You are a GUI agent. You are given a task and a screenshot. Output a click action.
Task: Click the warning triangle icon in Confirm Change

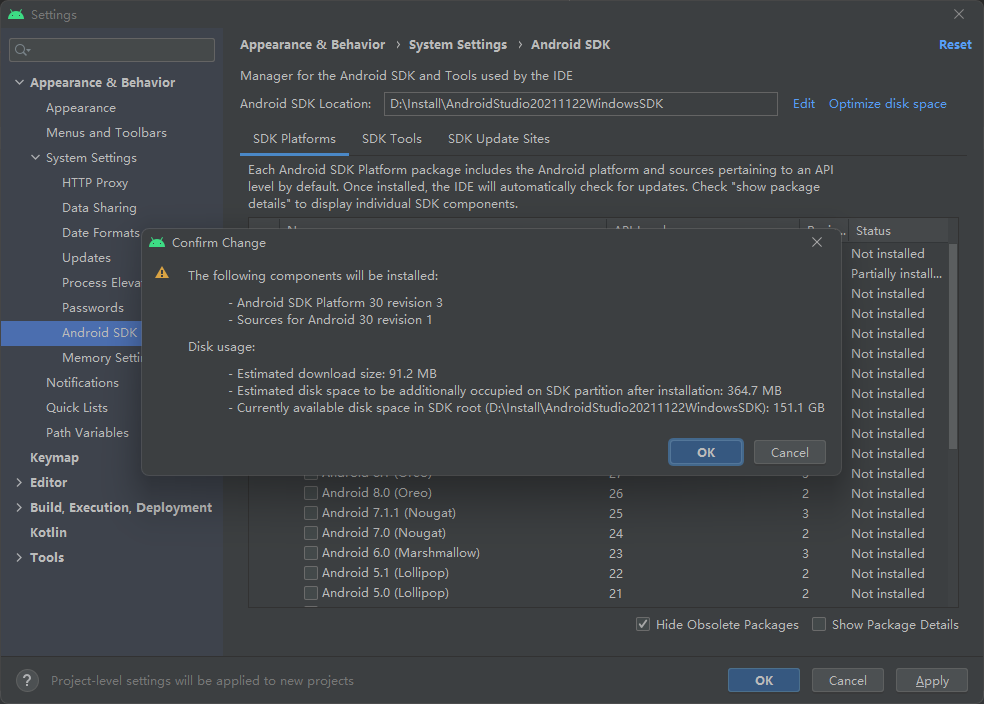click(162, 273)
